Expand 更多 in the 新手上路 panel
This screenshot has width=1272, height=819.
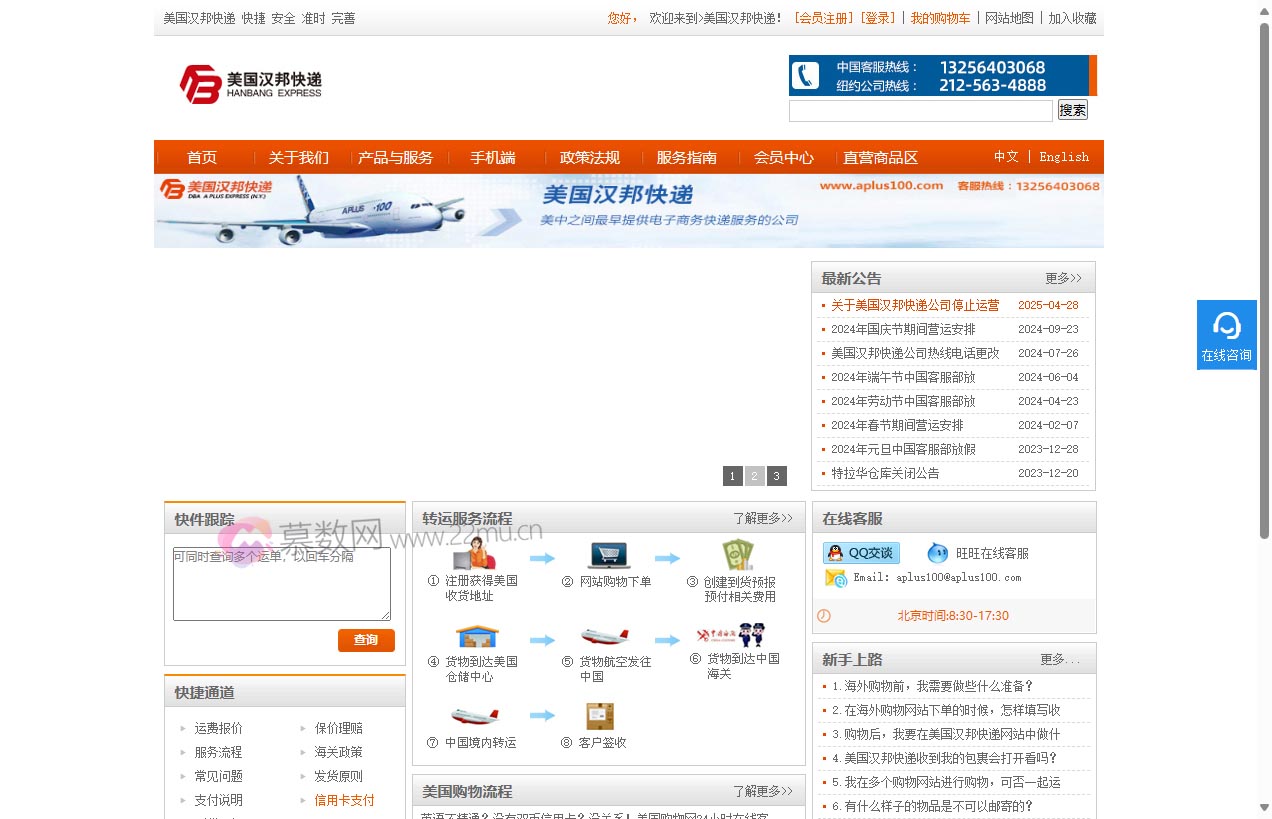1060,660
